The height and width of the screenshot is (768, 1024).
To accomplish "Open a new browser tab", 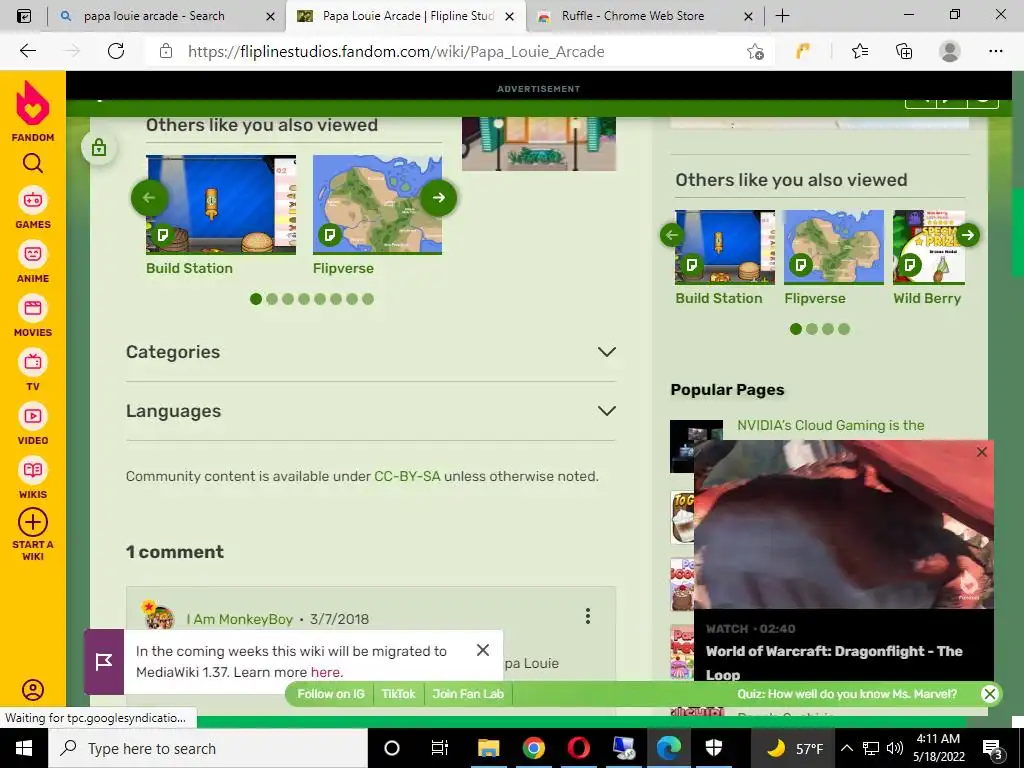I will [782, 16].
